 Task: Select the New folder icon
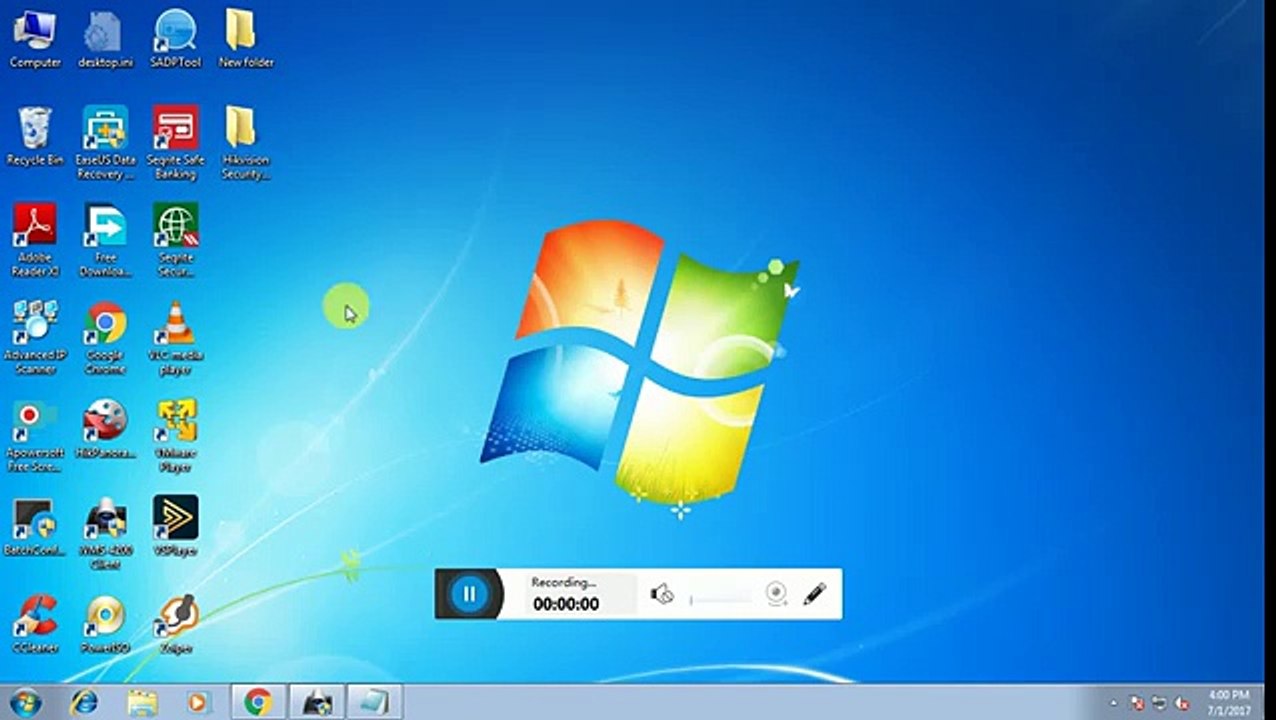246,40
